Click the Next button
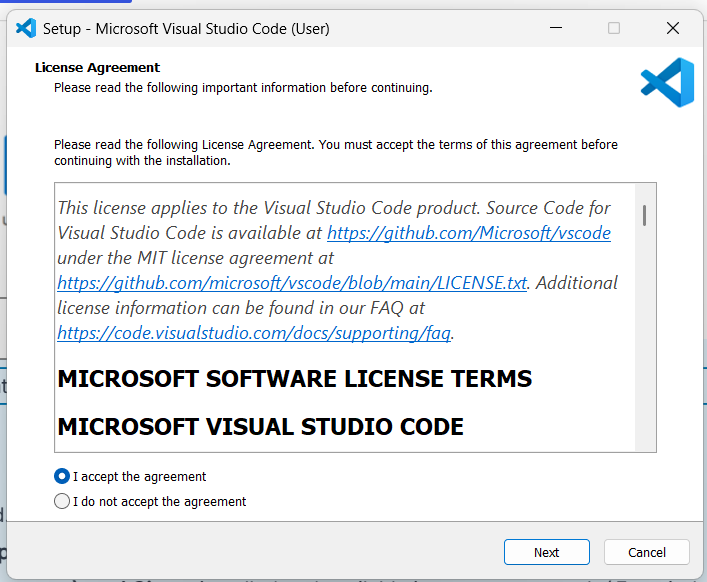Image resolution: width=707 pixels, height=582 pixels. [x=546, y=552]
